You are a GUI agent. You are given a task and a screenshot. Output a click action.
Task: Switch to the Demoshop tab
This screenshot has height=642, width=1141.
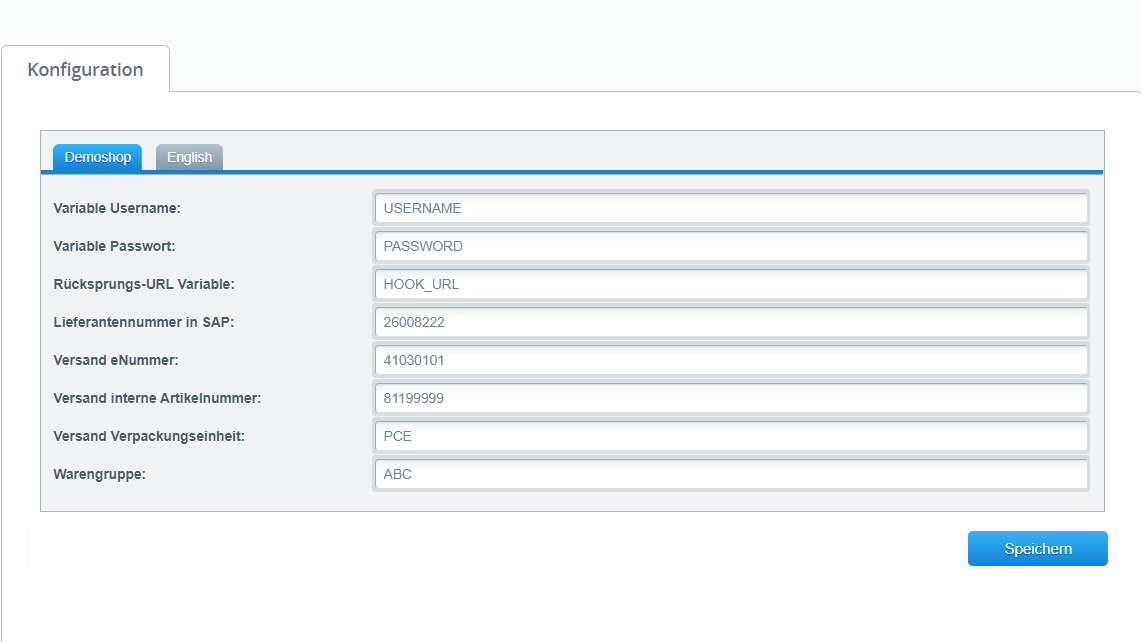coord(98,157)
